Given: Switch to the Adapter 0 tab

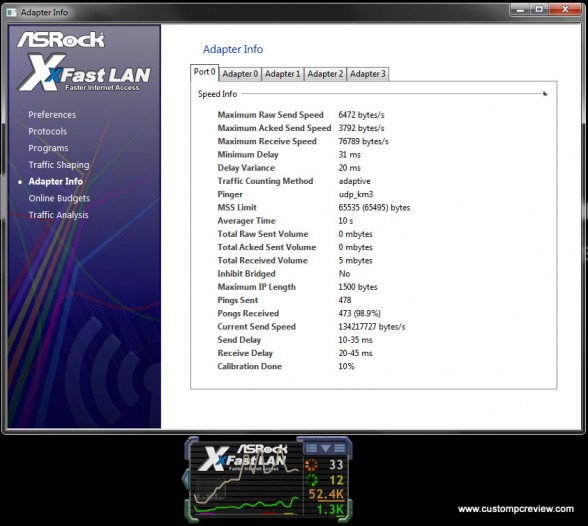Looking at the screenshot, I should click(x=240, y=74).
